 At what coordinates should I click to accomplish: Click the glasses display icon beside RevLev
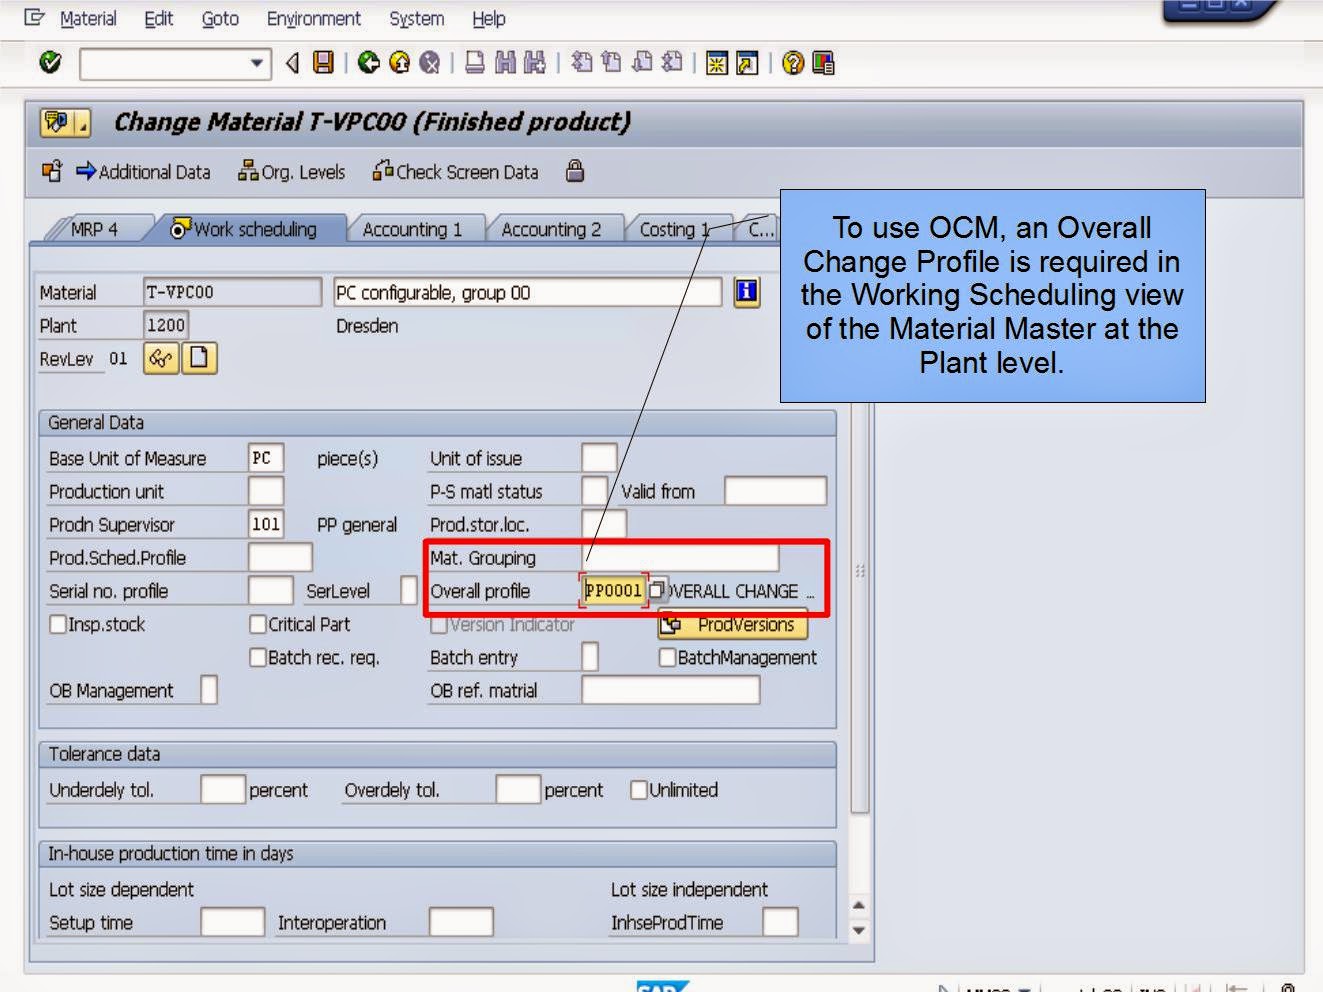(x=163, y=358)
